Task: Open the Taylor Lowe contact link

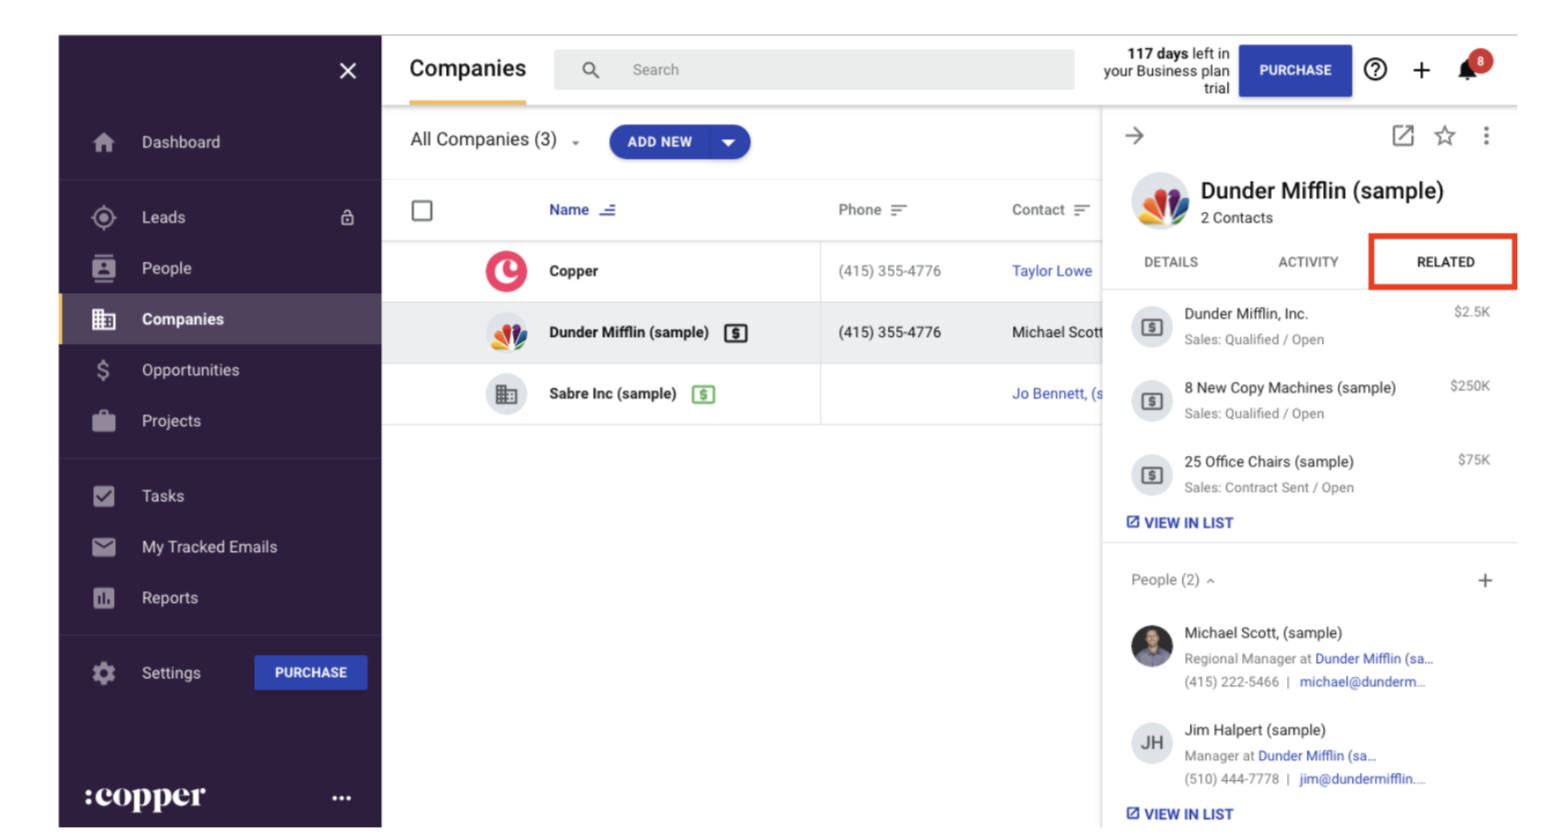Action: click(1052, 271)
